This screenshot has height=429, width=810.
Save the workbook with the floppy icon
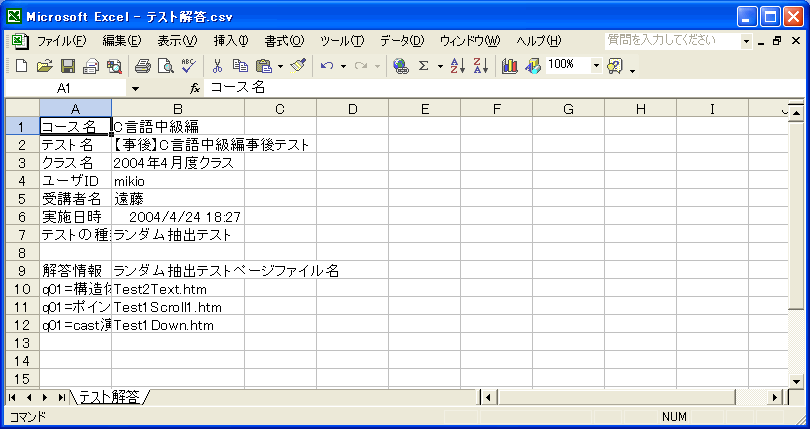(68, 66)
